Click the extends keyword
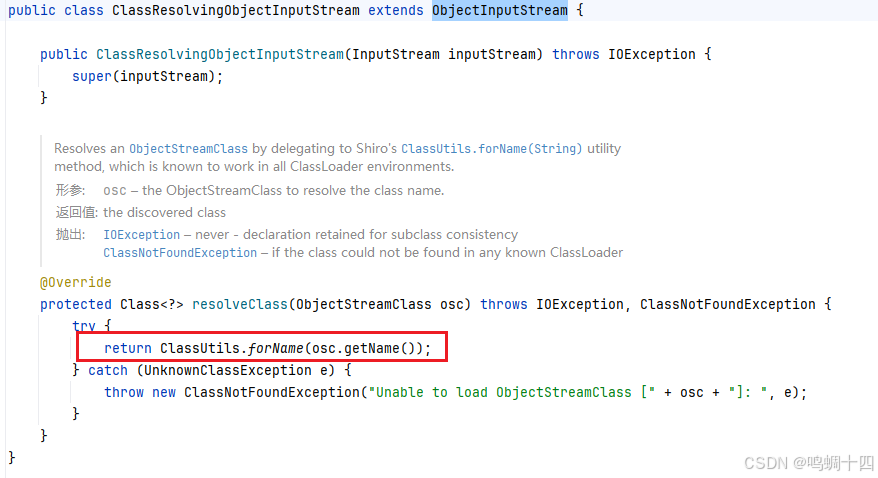 click(396, 10)
